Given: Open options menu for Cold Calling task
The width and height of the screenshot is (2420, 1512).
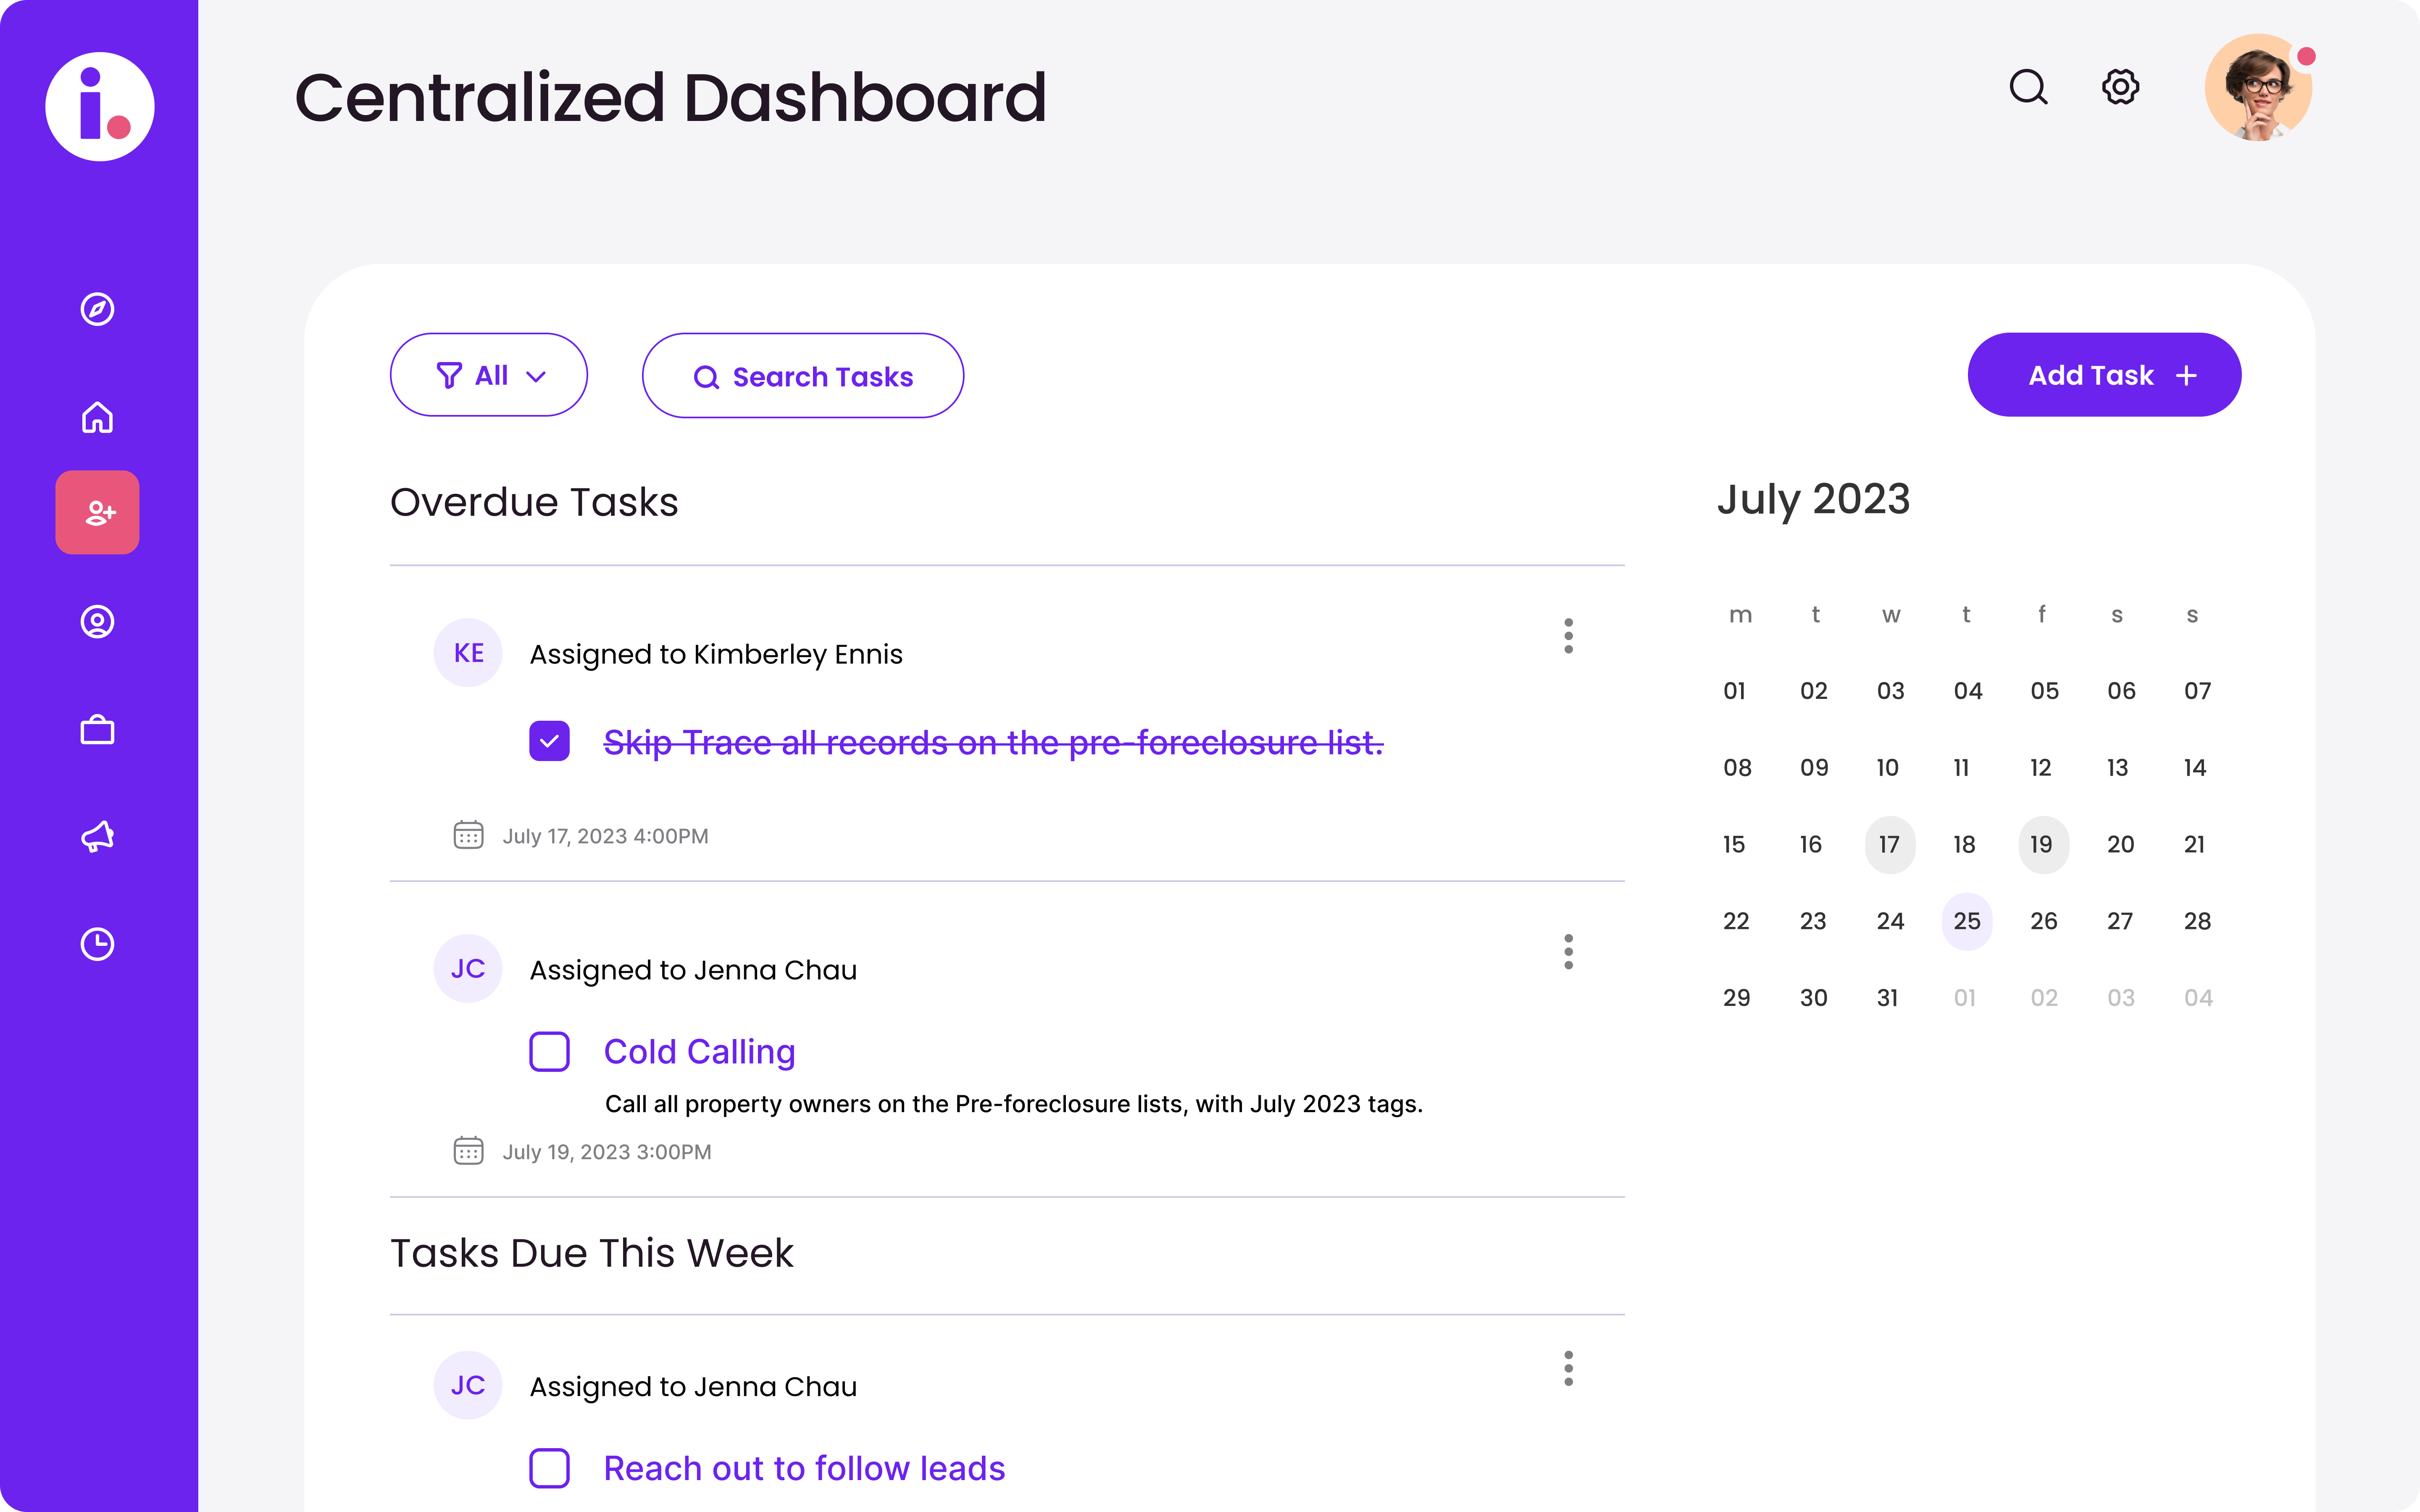Looking at the screenshot, I should pyautogui.click(x=1568, y=952).
